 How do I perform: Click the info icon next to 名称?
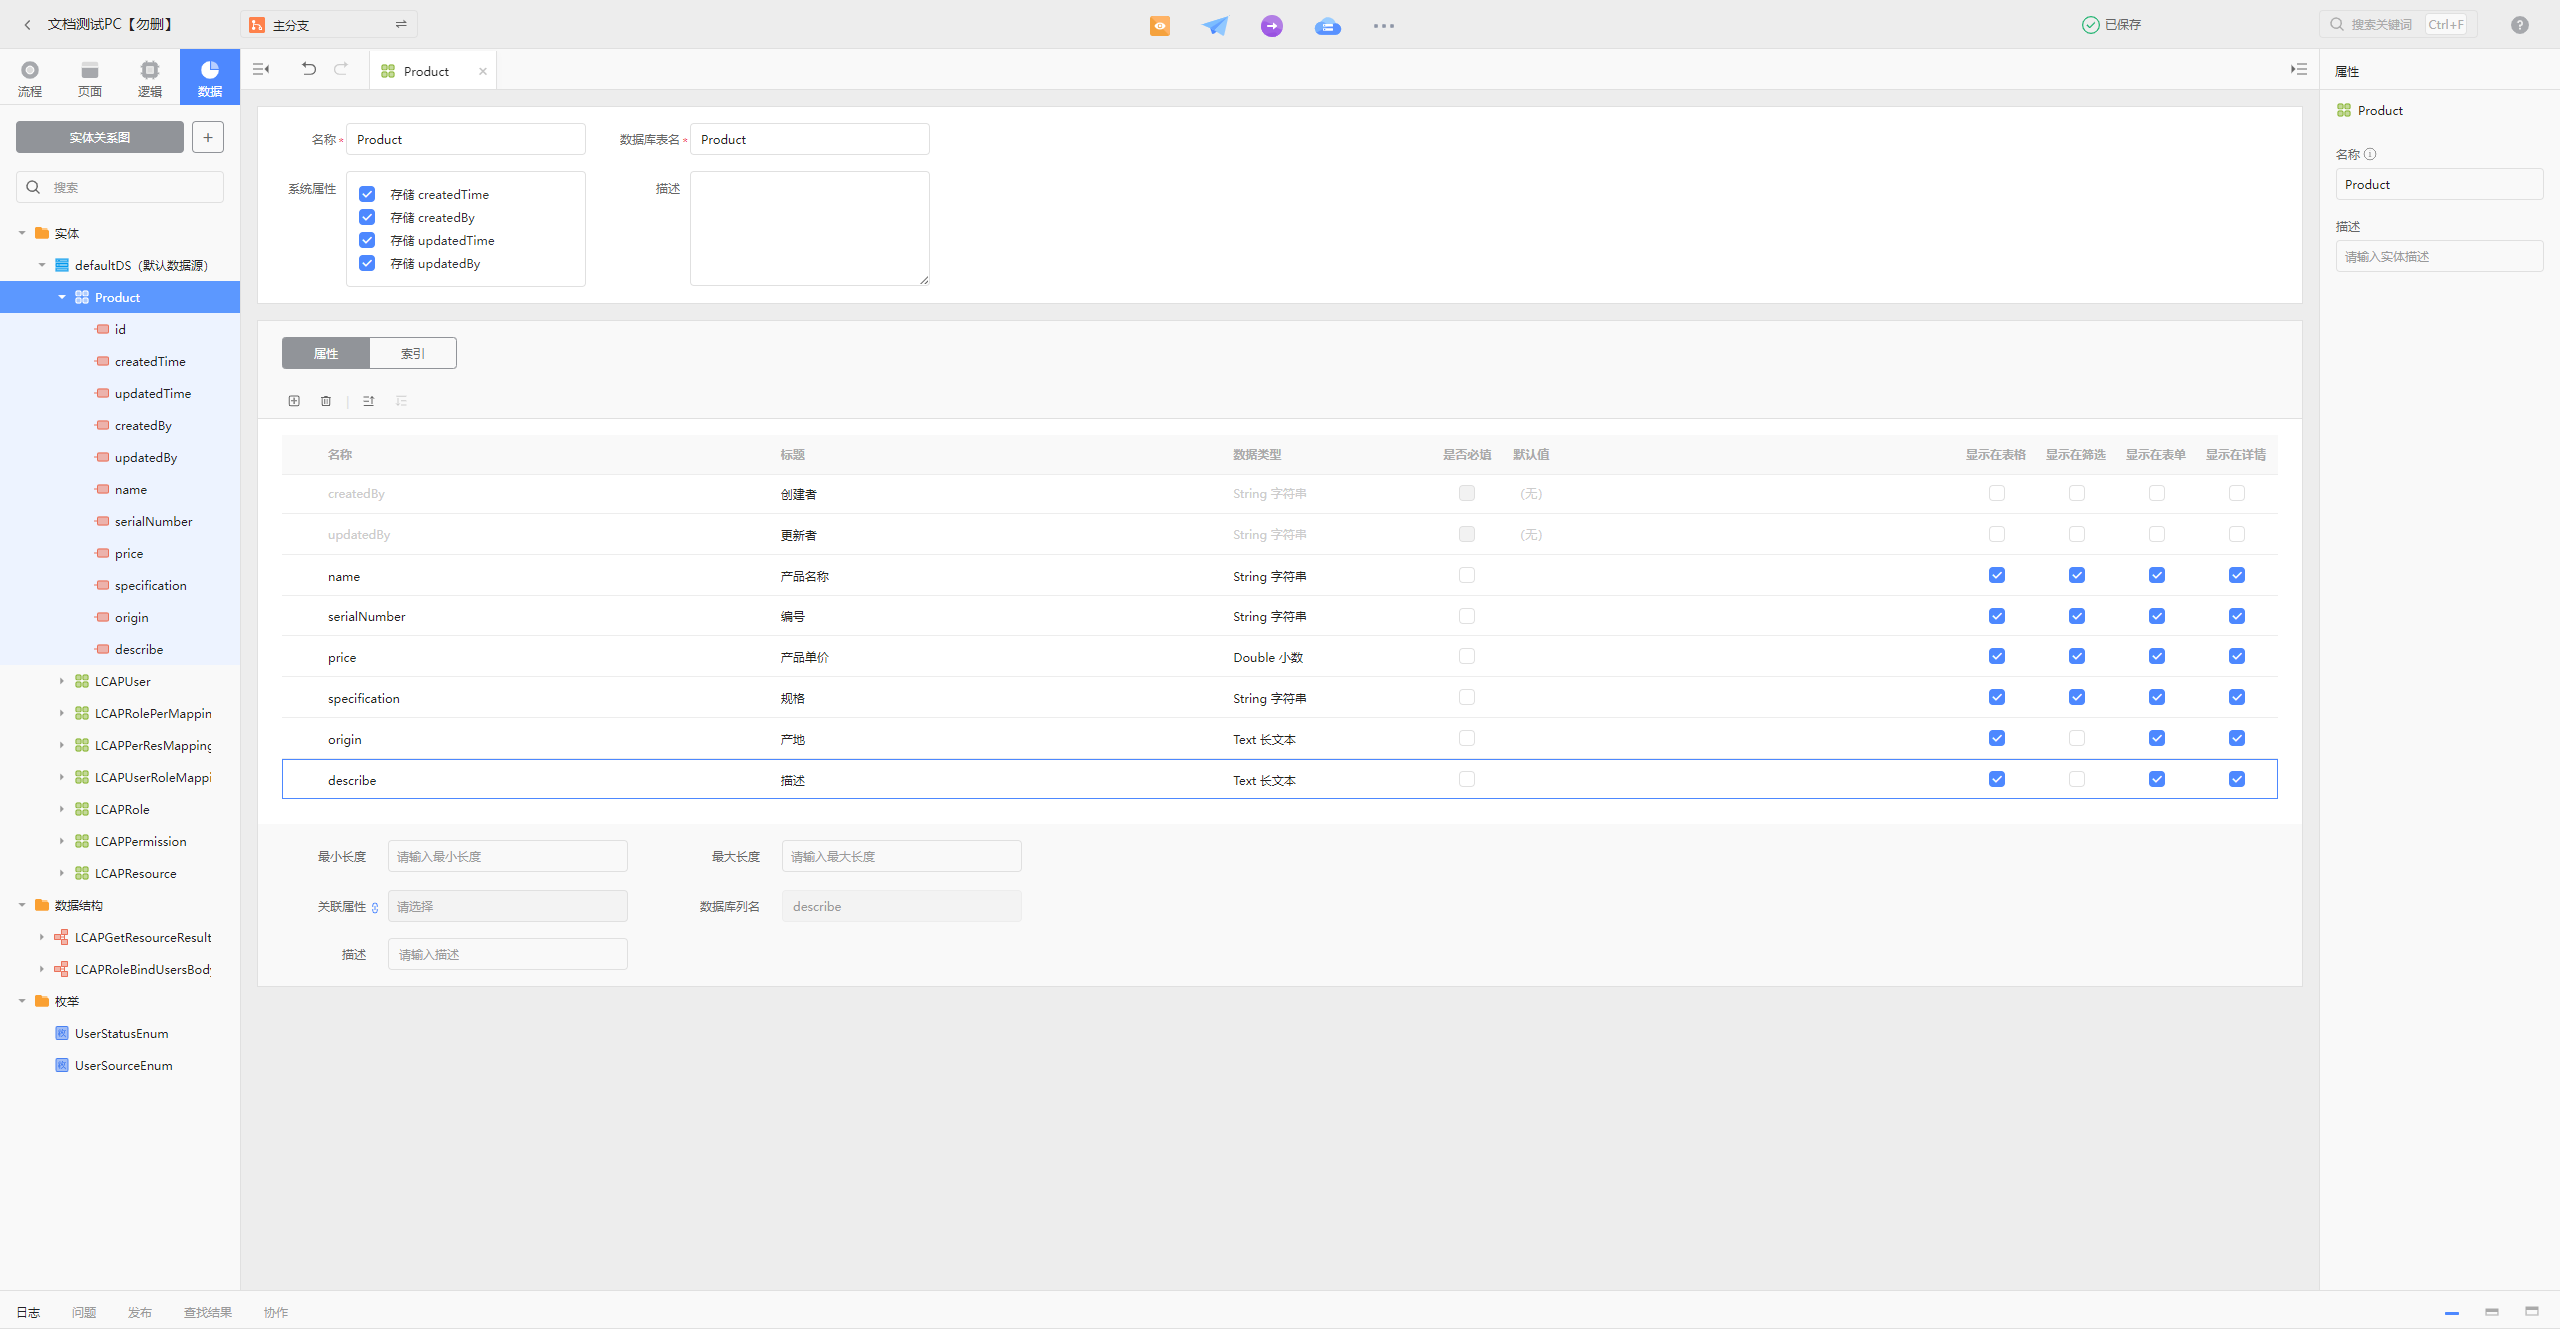coord(2370,154)
